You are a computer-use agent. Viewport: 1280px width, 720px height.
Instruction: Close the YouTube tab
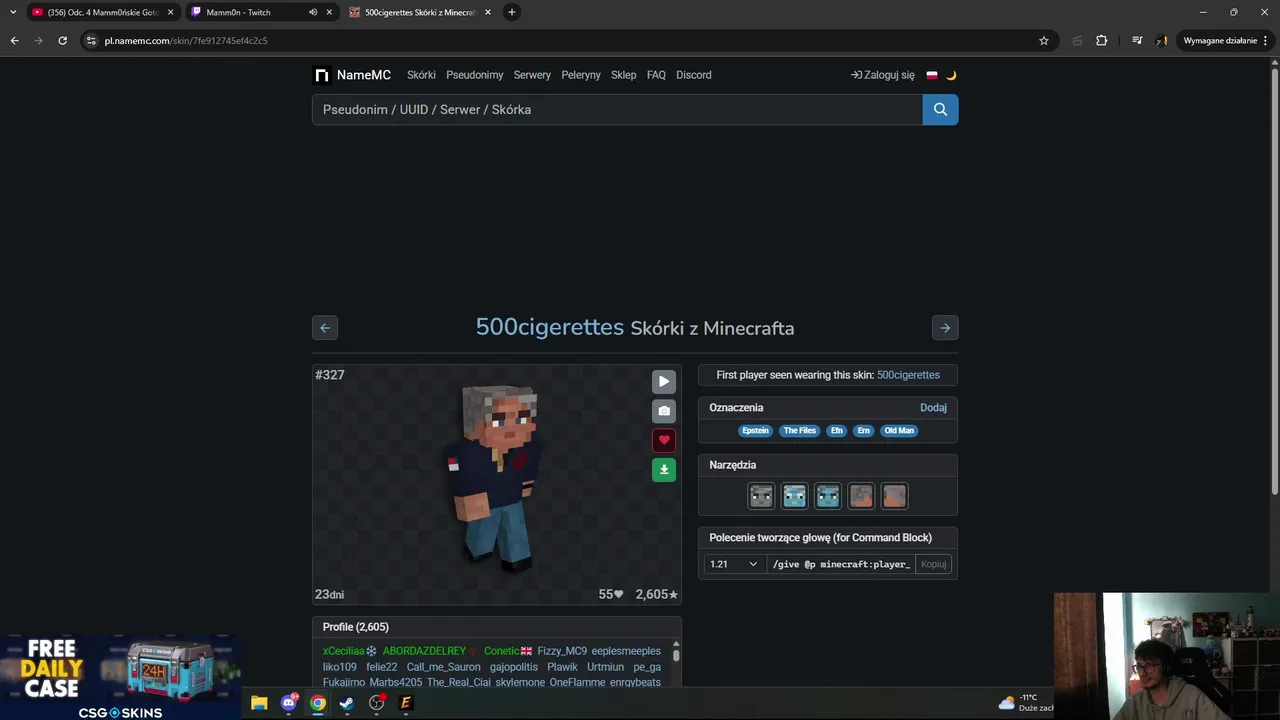(170, 12)
